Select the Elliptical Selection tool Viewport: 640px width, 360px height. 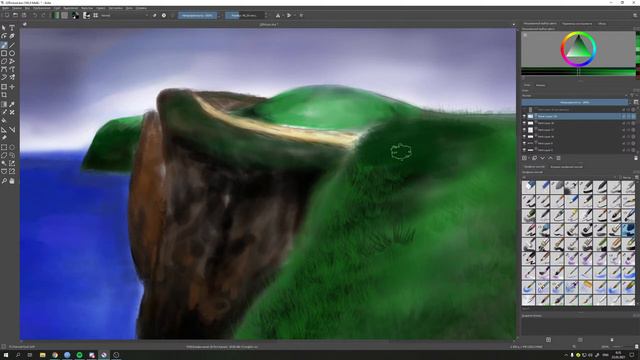tap(12, 147)
